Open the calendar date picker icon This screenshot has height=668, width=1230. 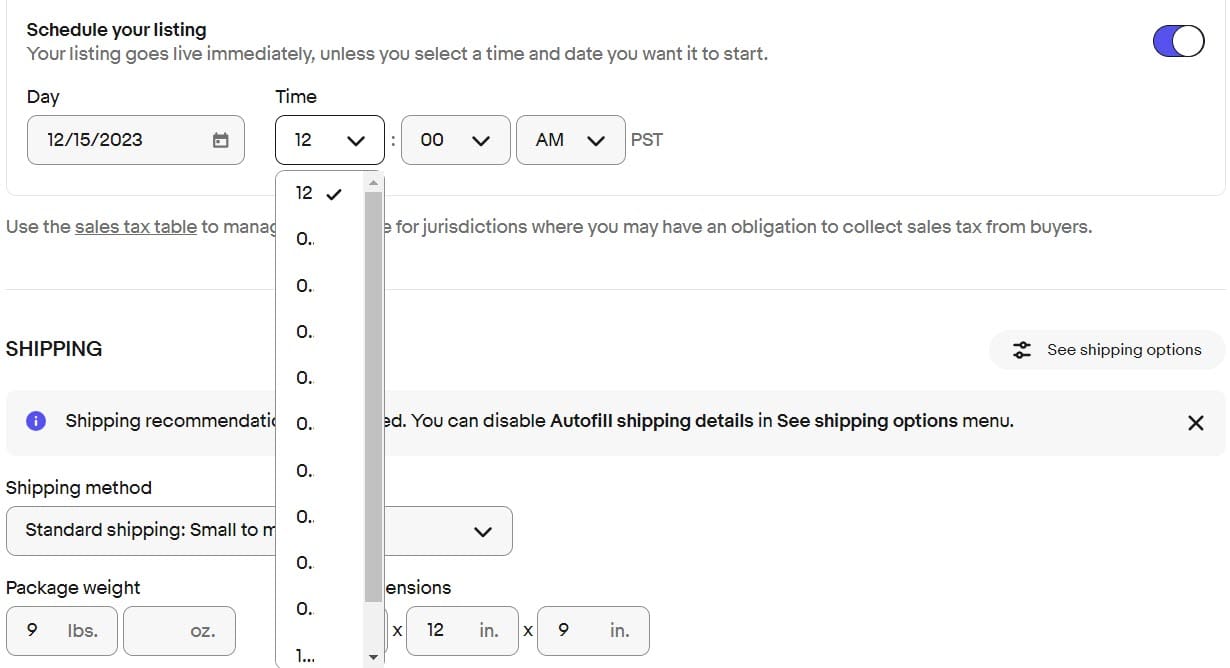click(x=221, y=140)
